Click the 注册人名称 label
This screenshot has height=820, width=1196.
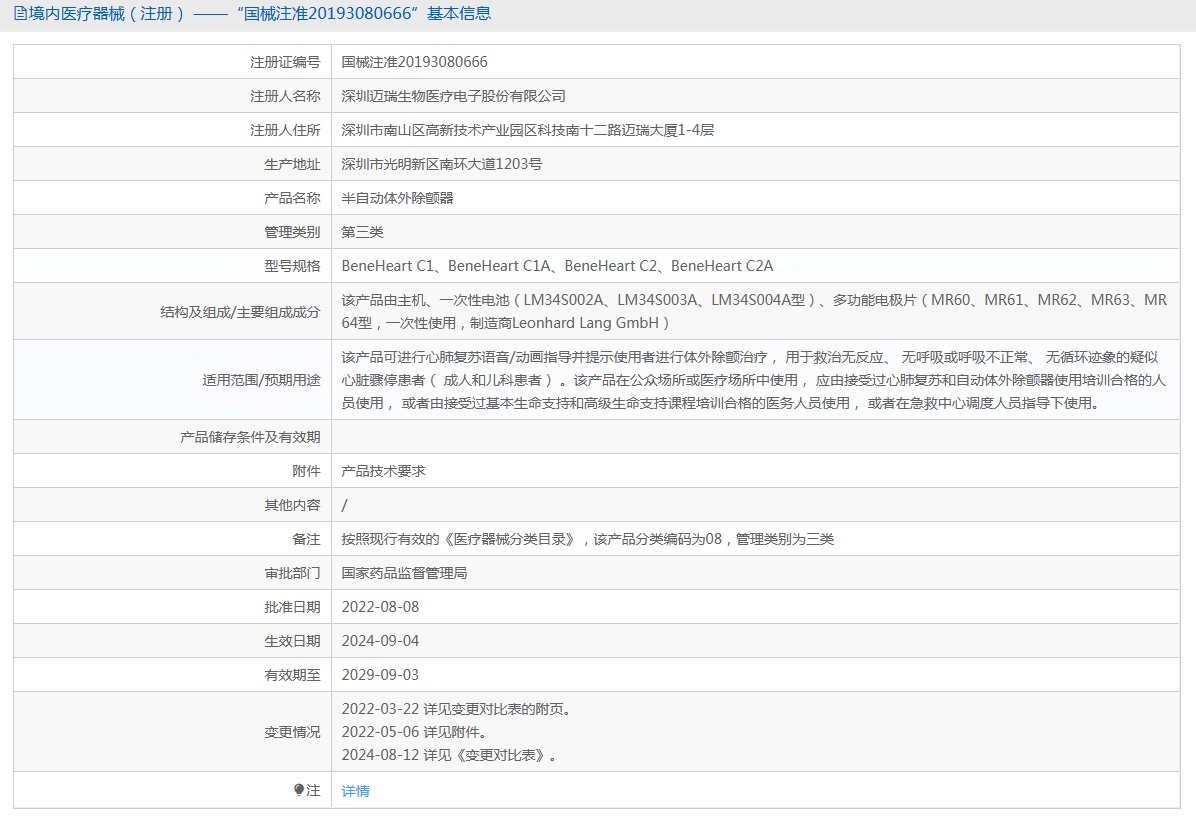click(x=285, y=96)
